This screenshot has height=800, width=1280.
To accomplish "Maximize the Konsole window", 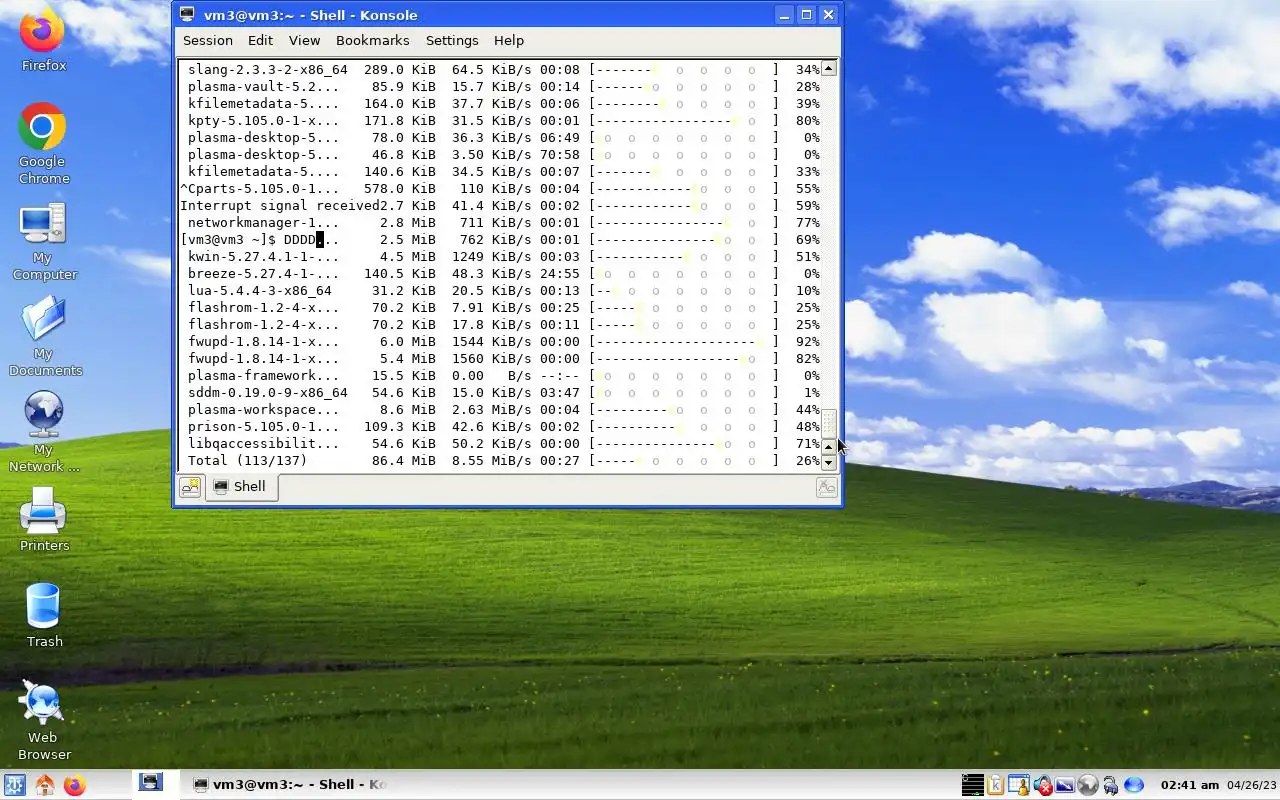I will [806, 15].
